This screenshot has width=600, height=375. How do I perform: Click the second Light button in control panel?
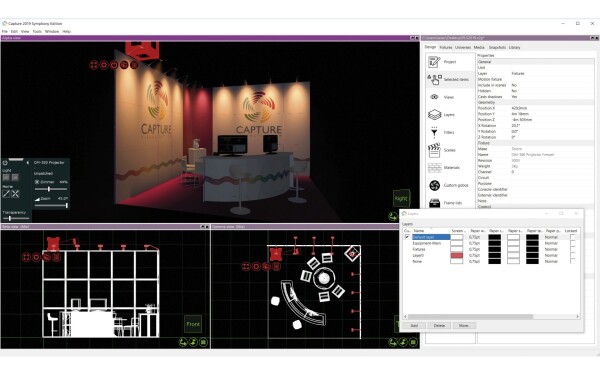pyautogui.click(x=15, y=177)
